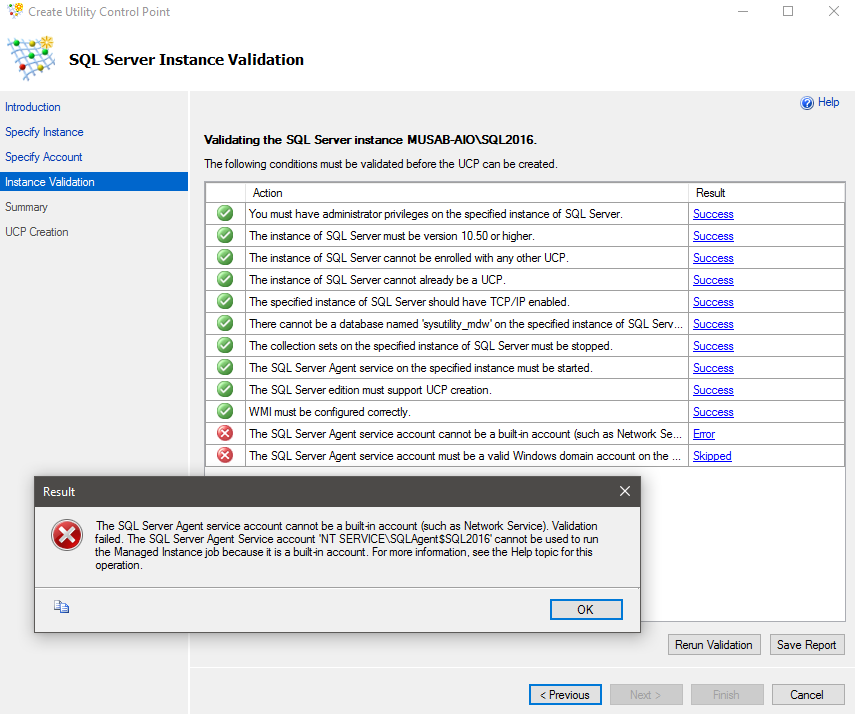The image size is (855, 714).
Task: Click the Action column header
Action: click(268, 193)
